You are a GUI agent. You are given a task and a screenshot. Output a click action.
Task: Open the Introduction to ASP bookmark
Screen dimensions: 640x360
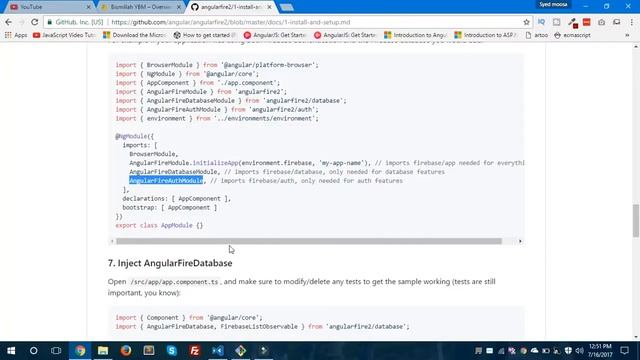[486, 35]
